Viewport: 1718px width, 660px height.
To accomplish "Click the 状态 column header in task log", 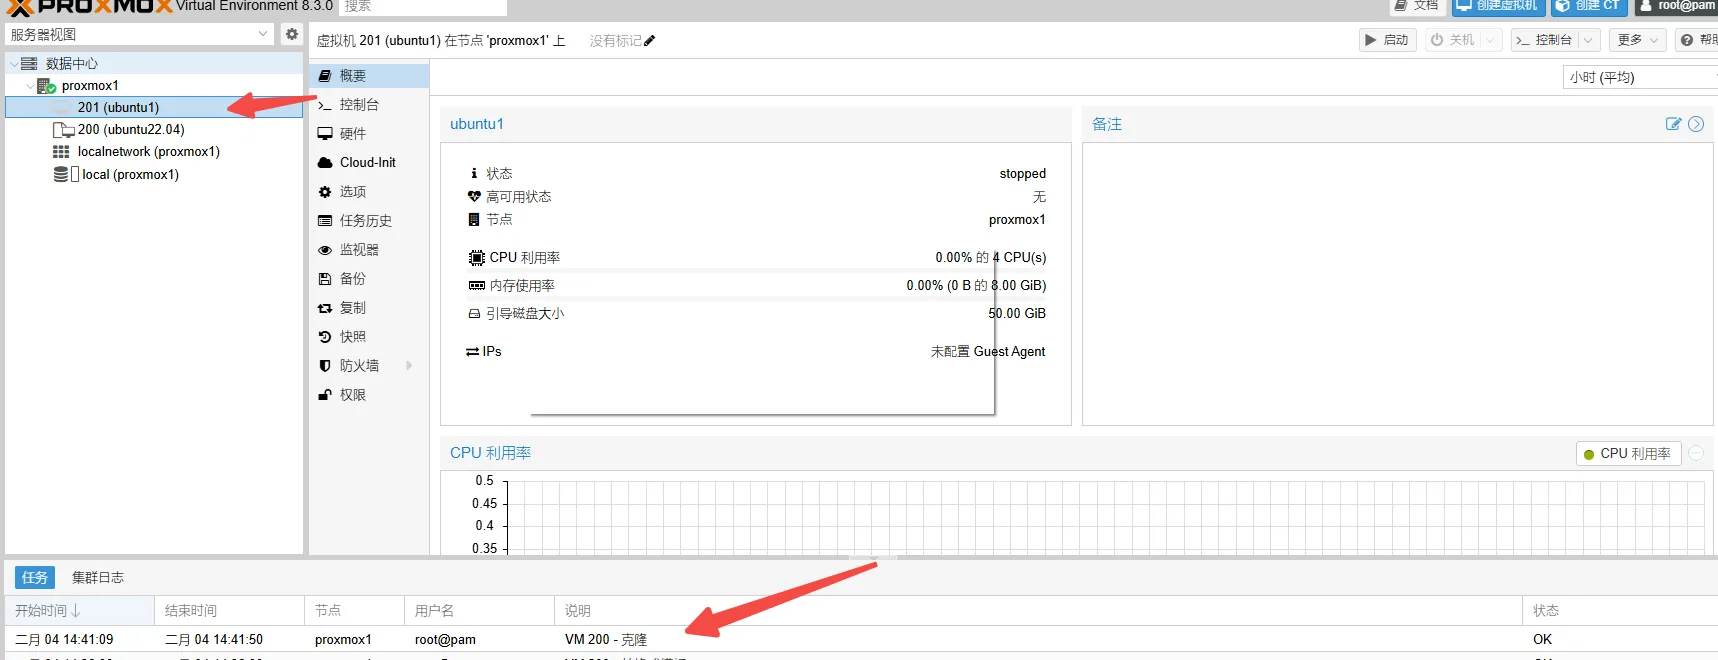I will [1621, 611].
